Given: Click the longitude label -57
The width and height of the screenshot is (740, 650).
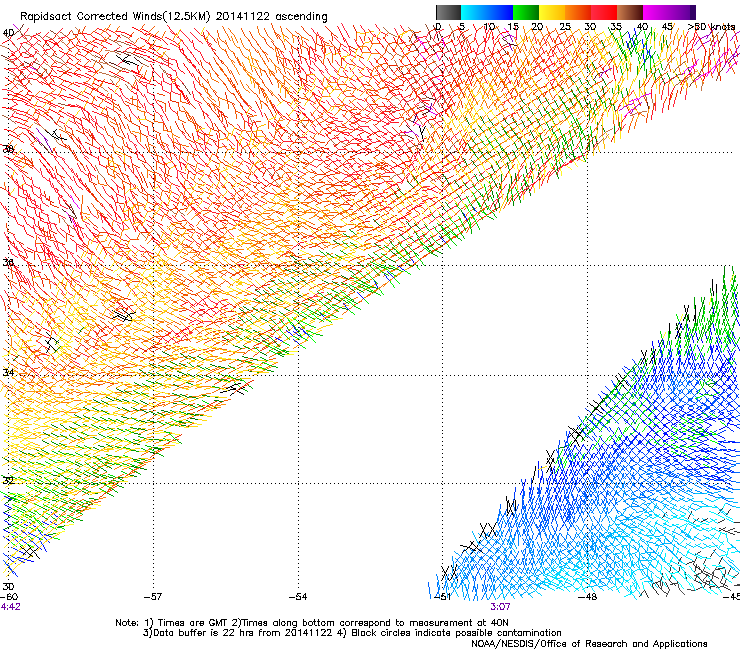Looking at the screenshot, I should click(x=153, y=597).
